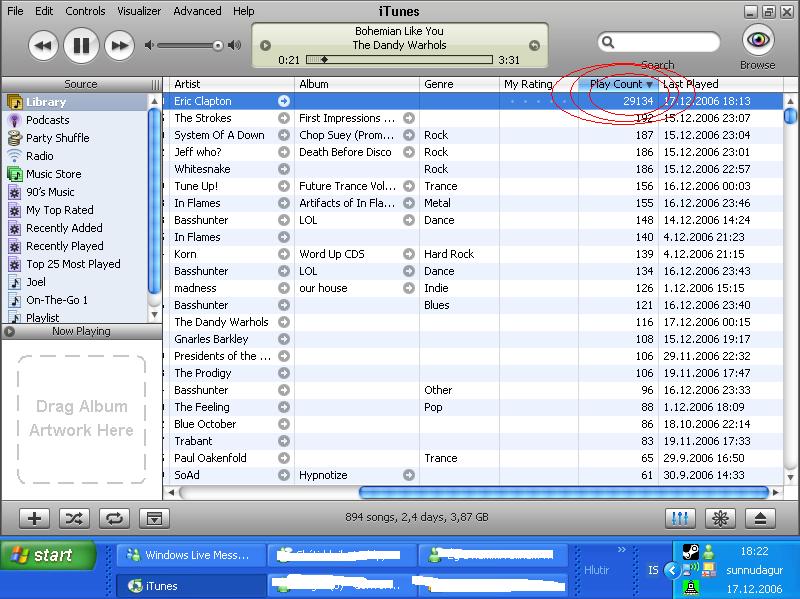
Task: Switch to Windows Live Messenger taskbar button
Action: click(191, 555)
